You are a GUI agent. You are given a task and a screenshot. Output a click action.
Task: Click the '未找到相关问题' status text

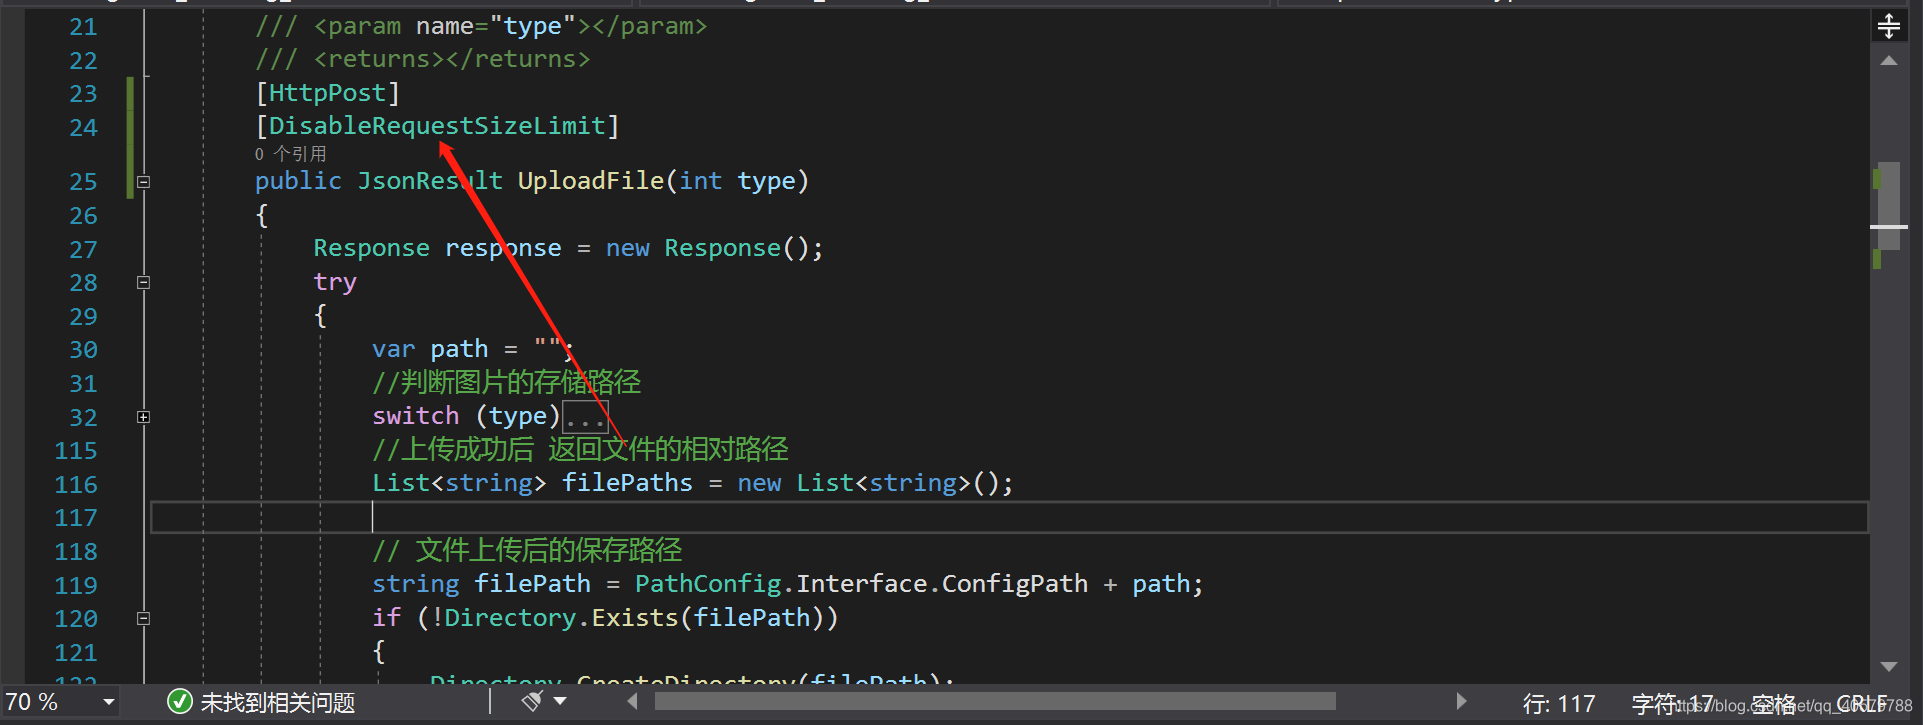278,703
